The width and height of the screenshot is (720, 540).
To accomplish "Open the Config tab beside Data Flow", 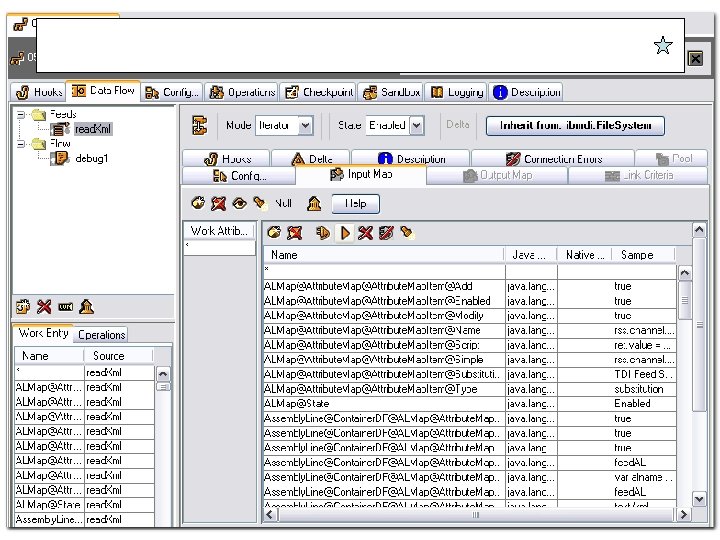I will click(x=172, y=92).
